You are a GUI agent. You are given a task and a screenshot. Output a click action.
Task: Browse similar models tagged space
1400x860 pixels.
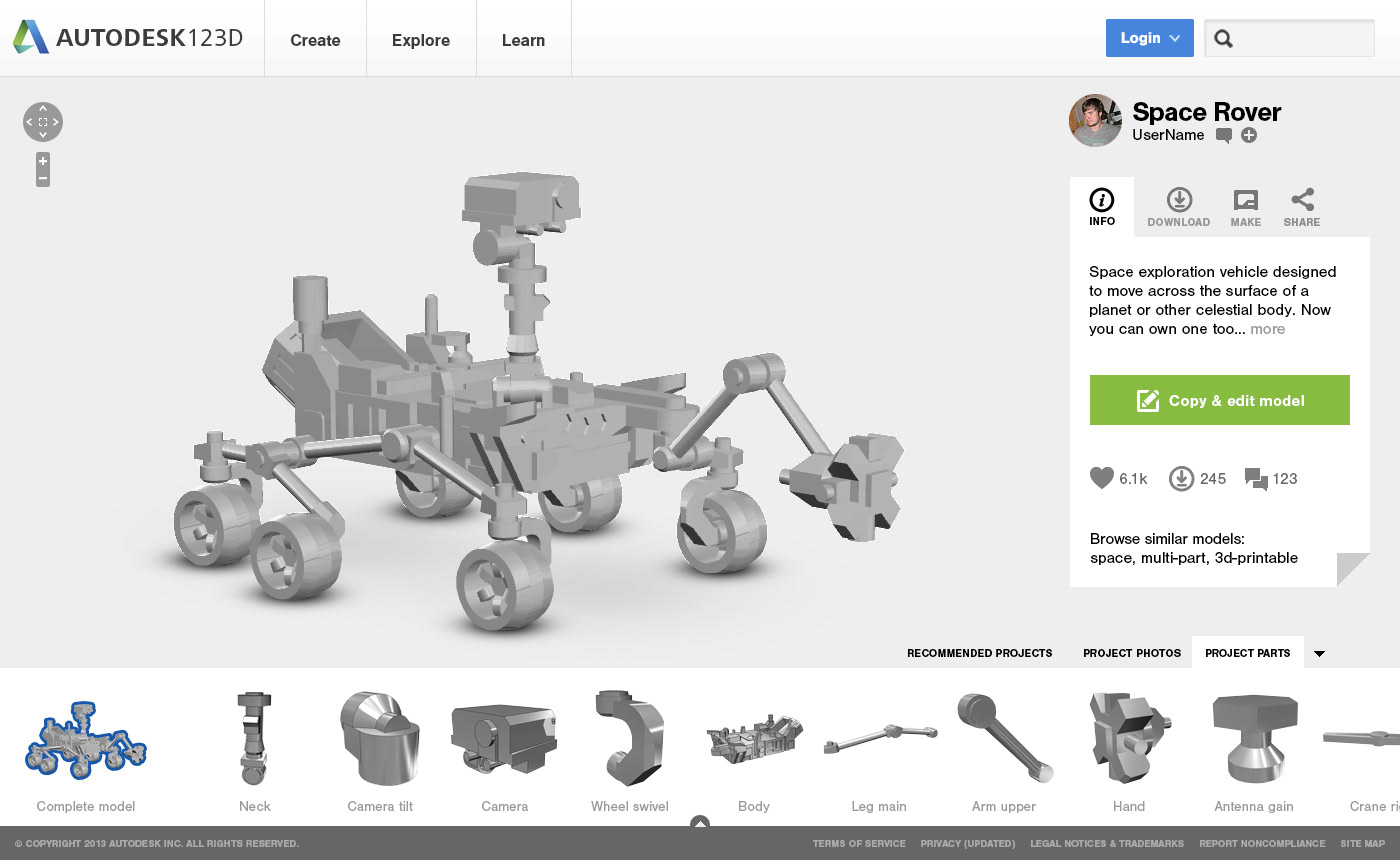point(1111,558)
